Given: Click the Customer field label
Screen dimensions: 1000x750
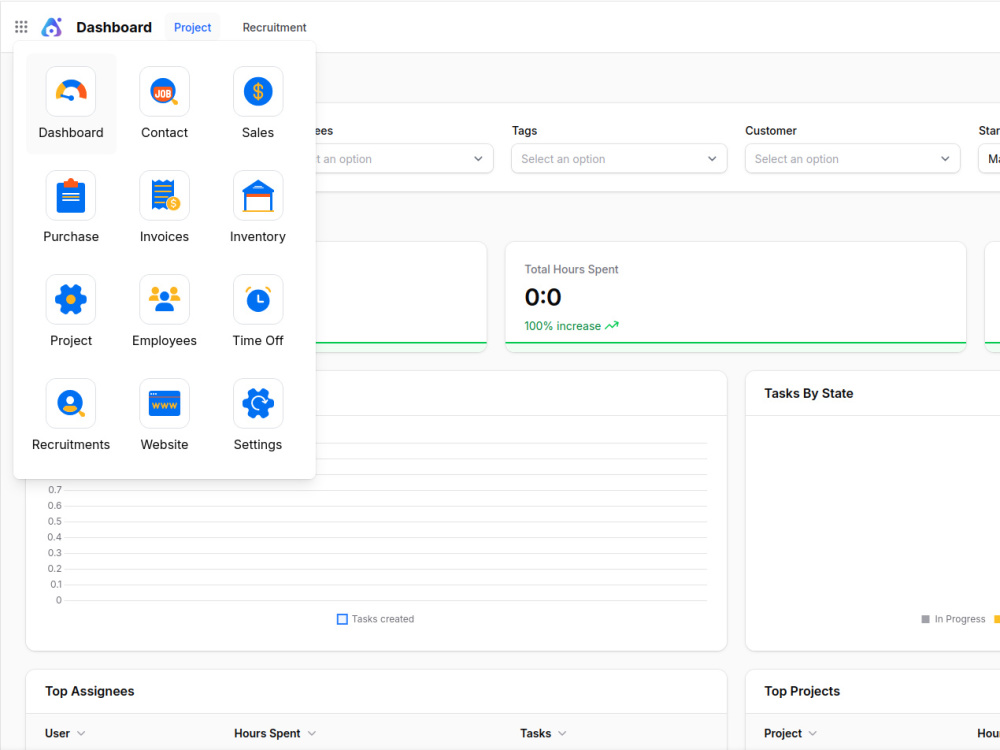Looking at the screenshot, I should pyautogui.click(x=770, y=131).
